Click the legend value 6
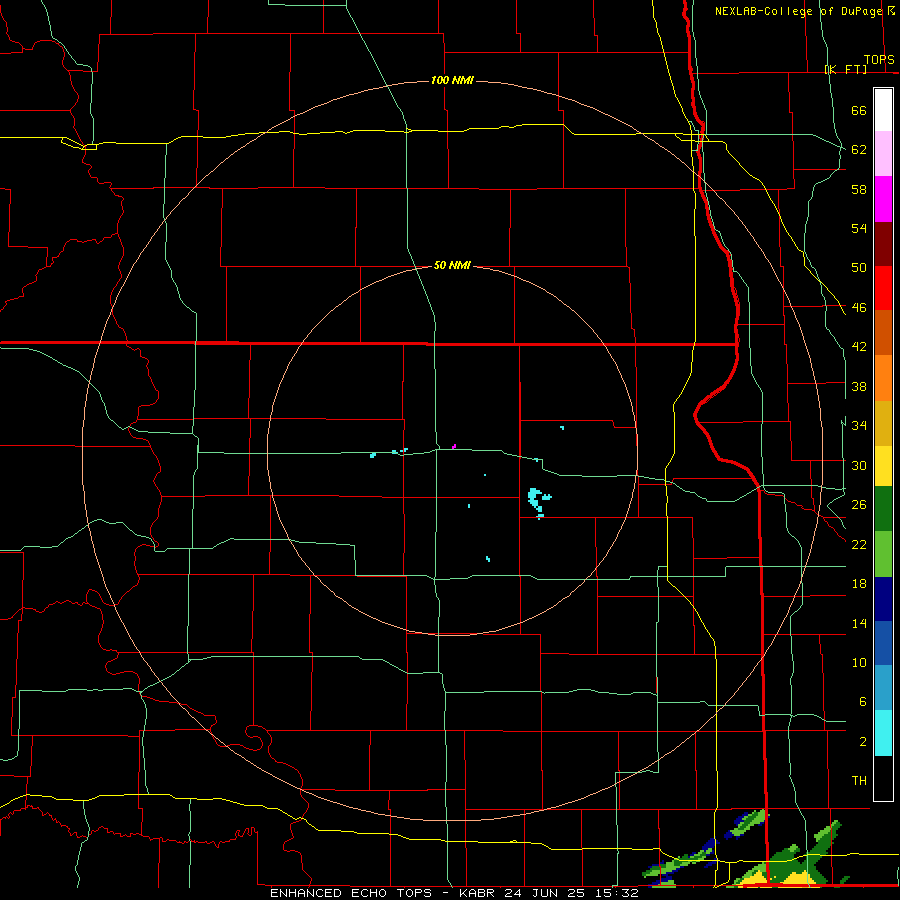The width and height of the screenshot is (900, 900). point(862,701)
